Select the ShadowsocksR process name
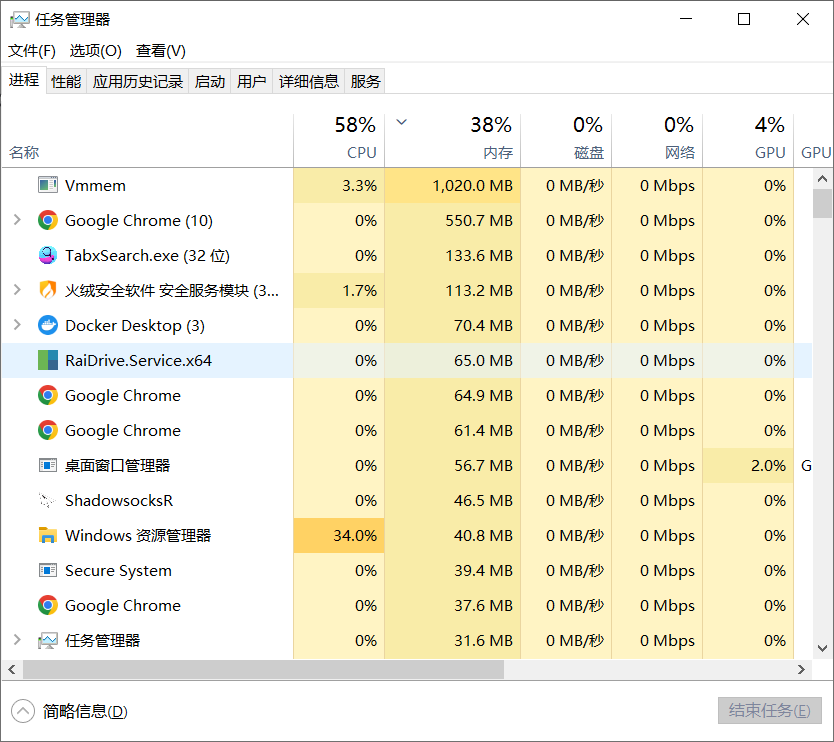Image resolution: width=834 pixels, height=742 pixels. [119, 501]
